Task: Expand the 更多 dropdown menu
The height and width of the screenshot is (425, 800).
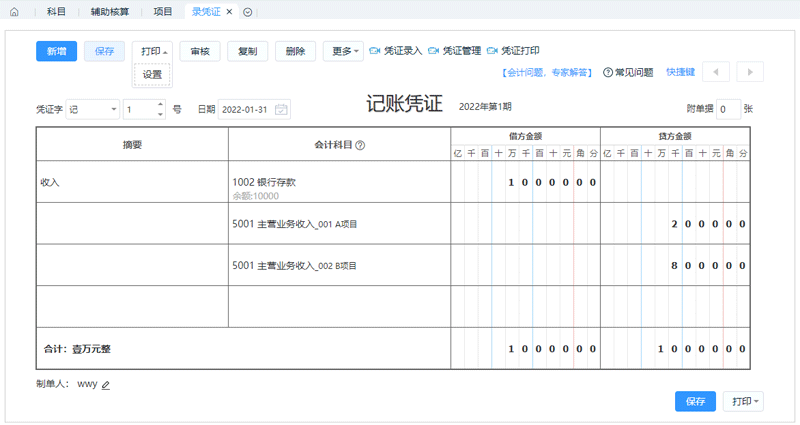Action: pyautogui.click(x=343, y=51)
